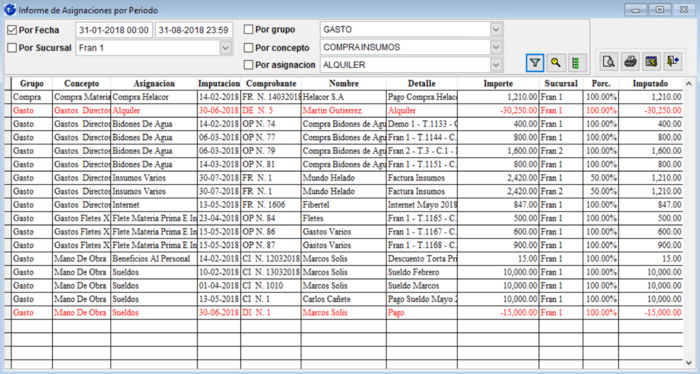Open the GASTO group dropdown
Screen dimensions: 700x374
[496, 29]
